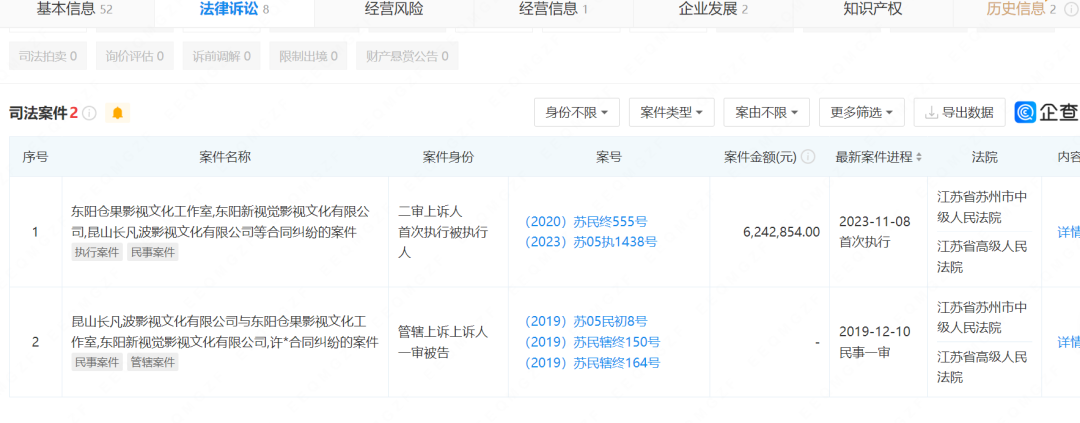
Task: Switch to 知识产权 tab
Action: (873, 9)
